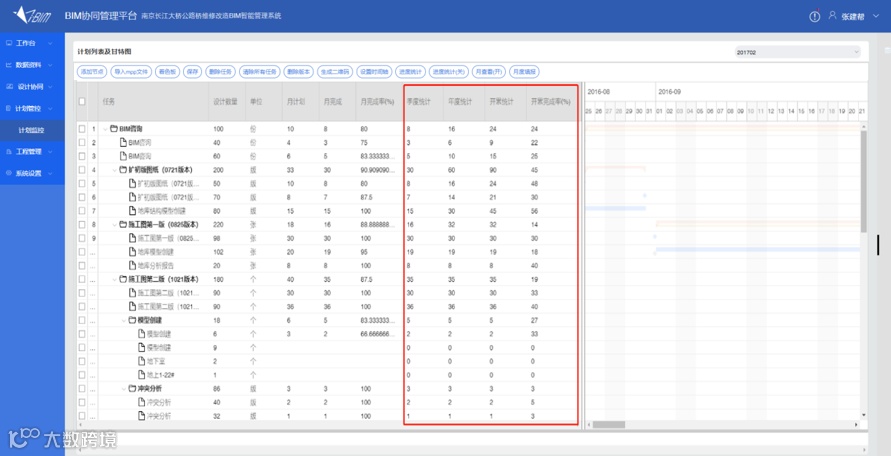Click the Gantt scrollbar right arrow

pos(857,425)
